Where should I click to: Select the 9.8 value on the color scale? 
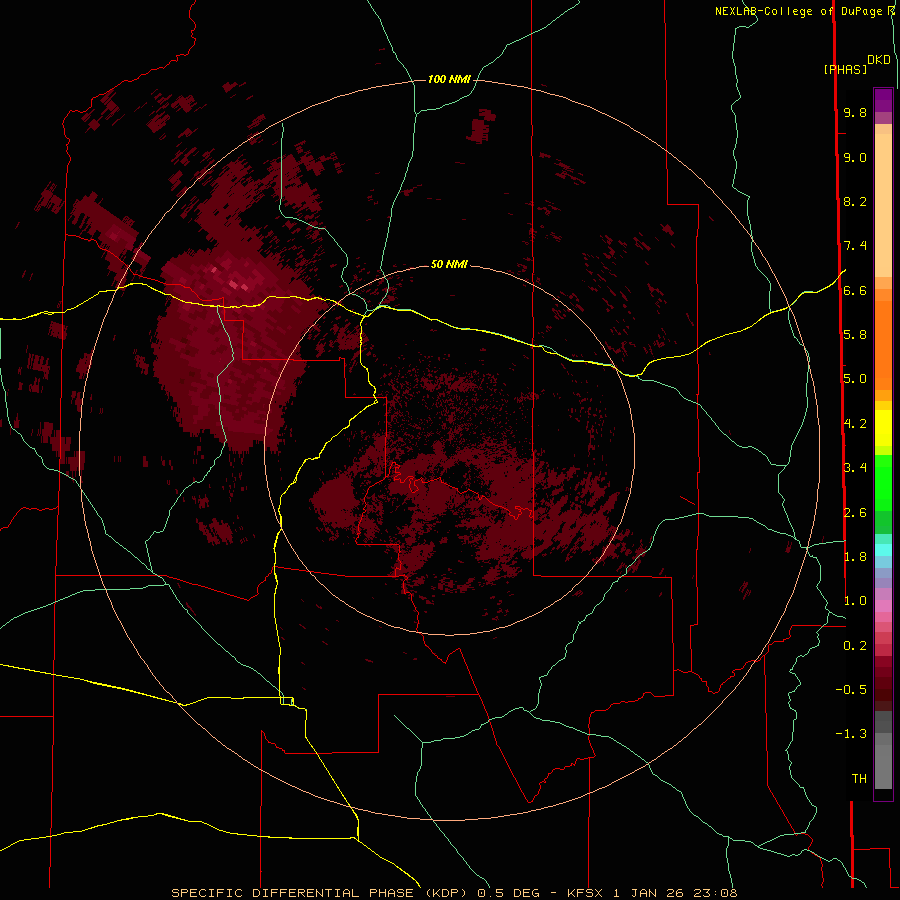[855, 112]
